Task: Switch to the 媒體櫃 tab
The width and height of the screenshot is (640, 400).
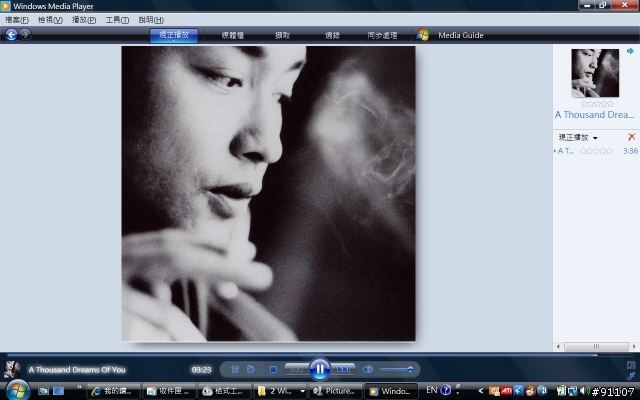Action: 233,35
